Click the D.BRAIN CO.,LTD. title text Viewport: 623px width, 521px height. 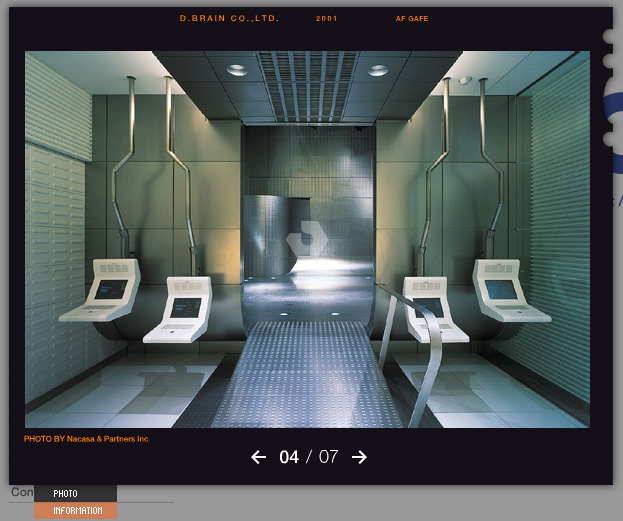pos(229,18)
